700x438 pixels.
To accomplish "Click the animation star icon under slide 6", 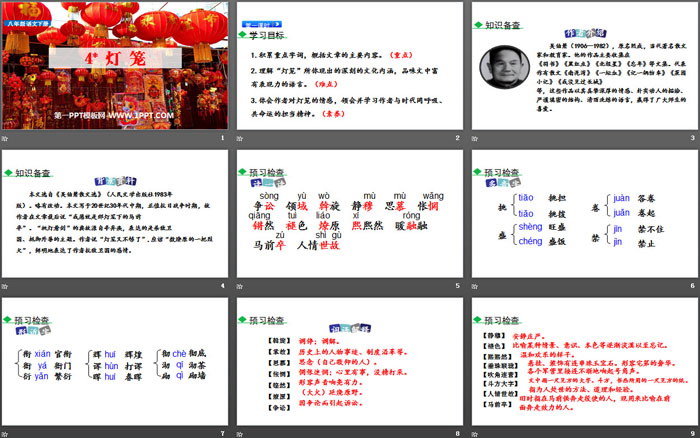I will tap(475, 286).
